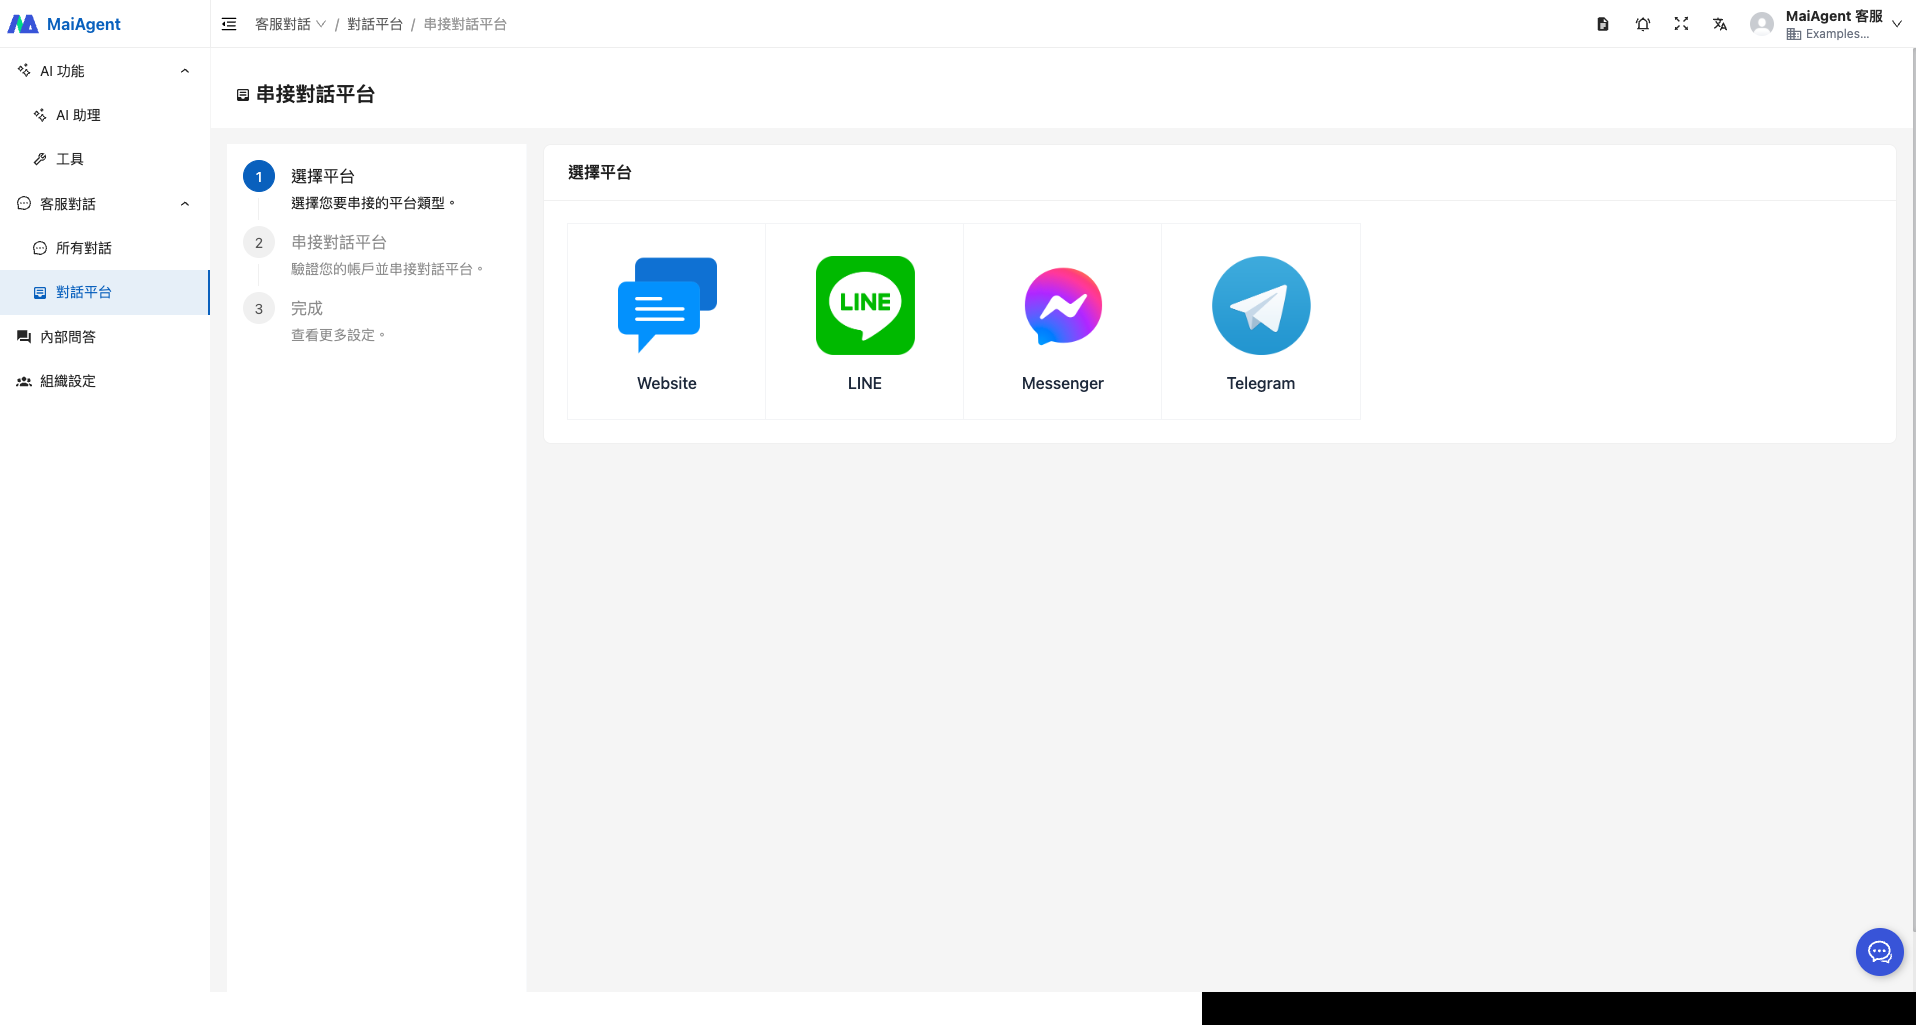Select the Telegram platform icon
Screen dimensions: 1916x1025
[x=1261, y=306]
